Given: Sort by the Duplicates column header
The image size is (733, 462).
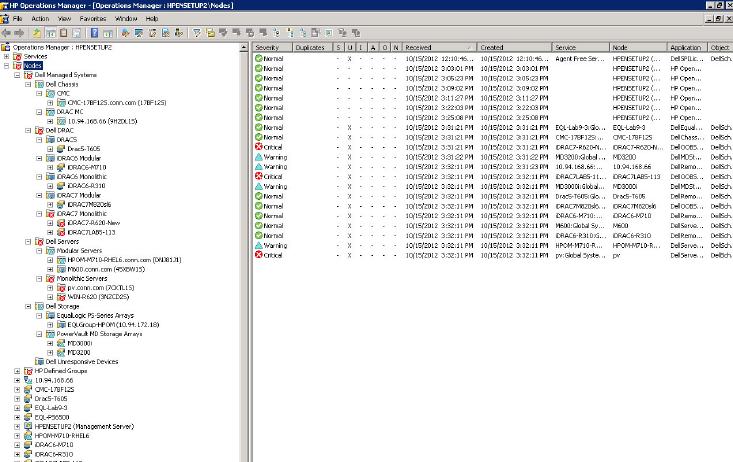Looking at the screenshot, I should click(x=312, y=47).
